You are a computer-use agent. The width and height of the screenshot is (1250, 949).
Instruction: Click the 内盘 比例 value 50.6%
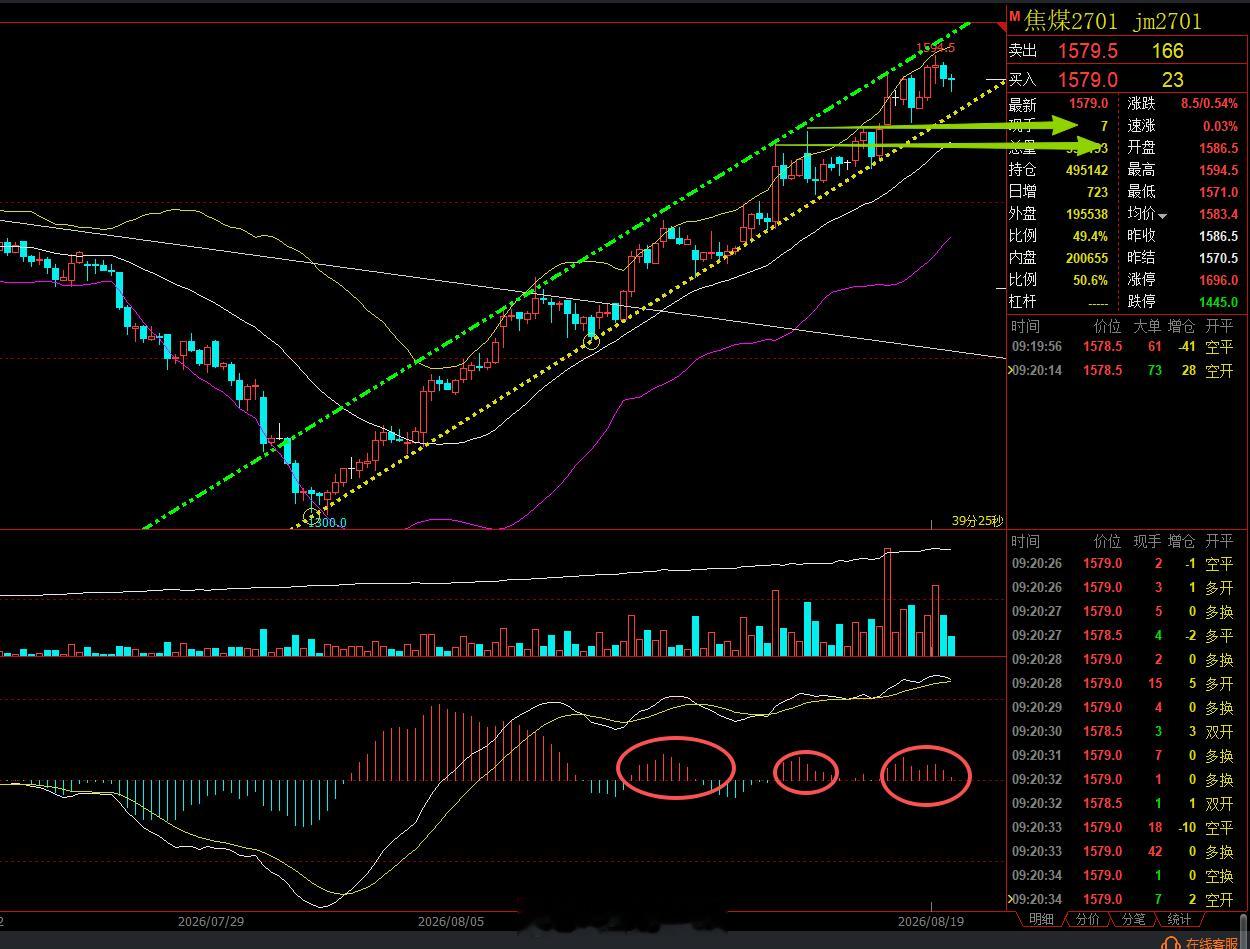[1090, 280]
